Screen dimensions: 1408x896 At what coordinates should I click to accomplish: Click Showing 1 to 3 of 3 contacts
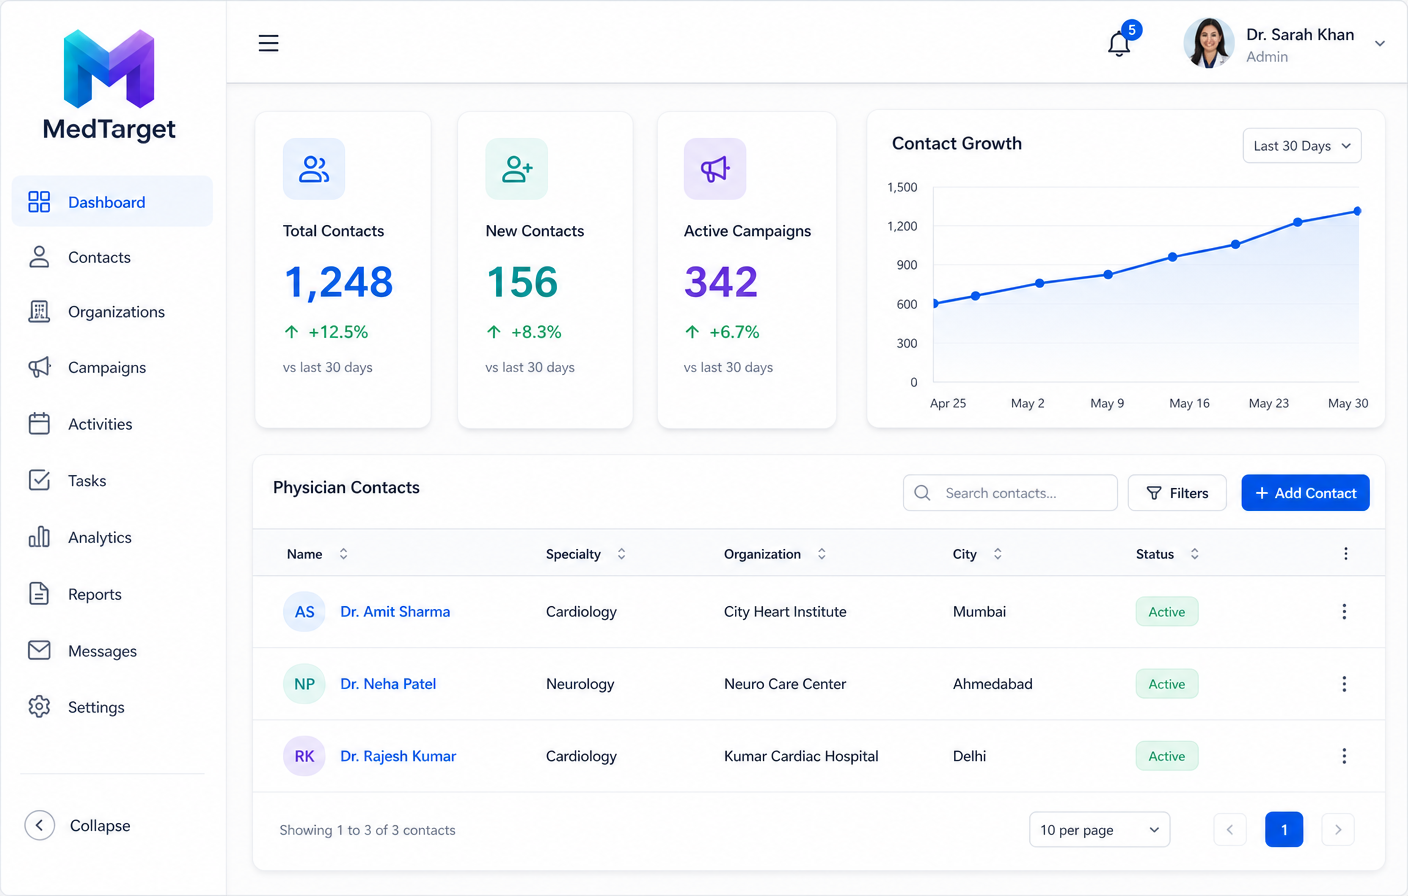(x=367, y=830)
